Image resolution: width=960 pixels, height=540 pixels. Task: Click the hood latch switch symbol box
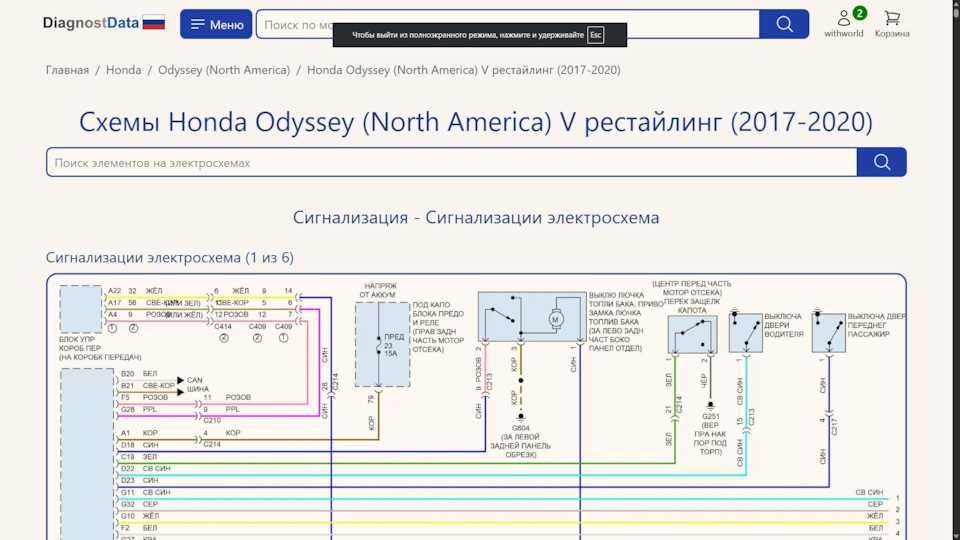(692, 334)
